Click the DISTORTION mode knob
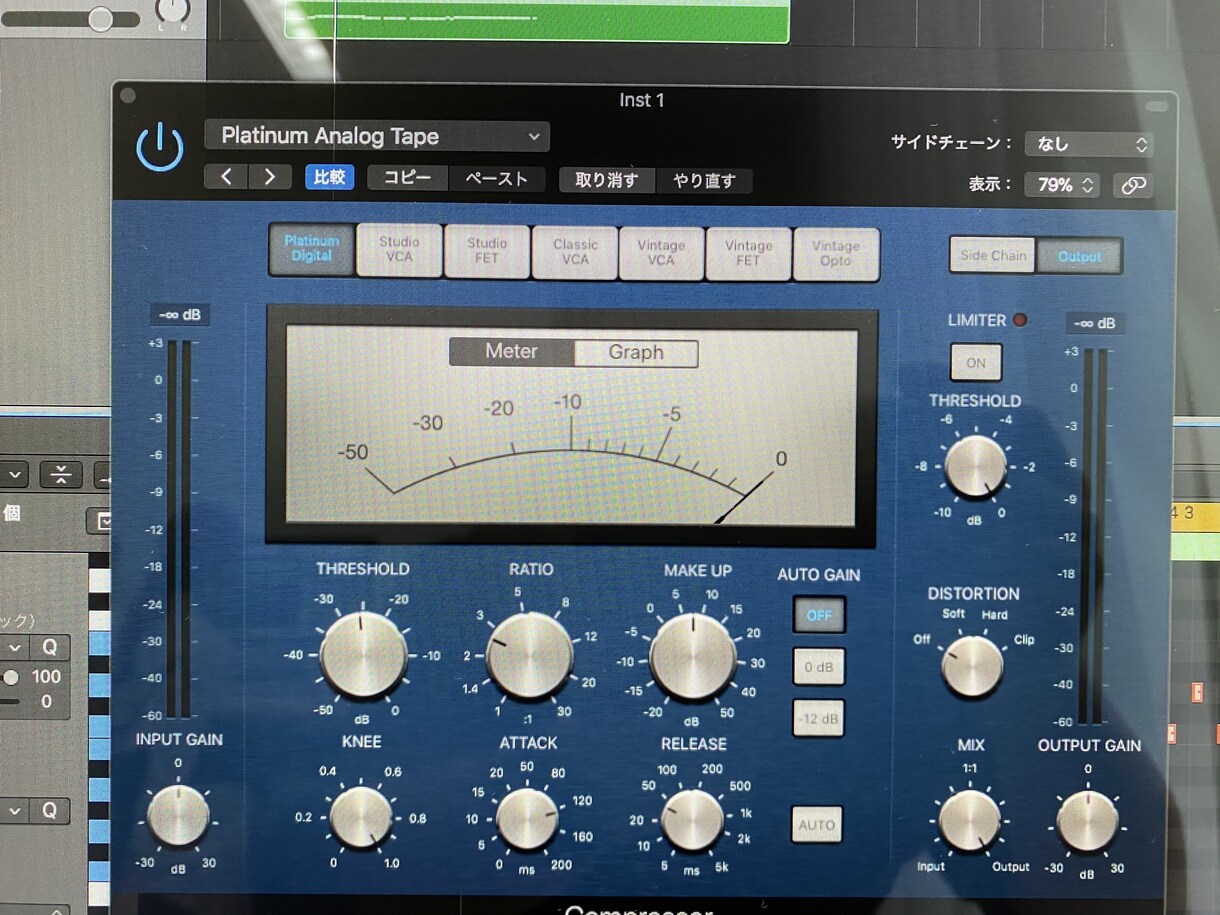 pyautogui.click(x=972, y=666)
